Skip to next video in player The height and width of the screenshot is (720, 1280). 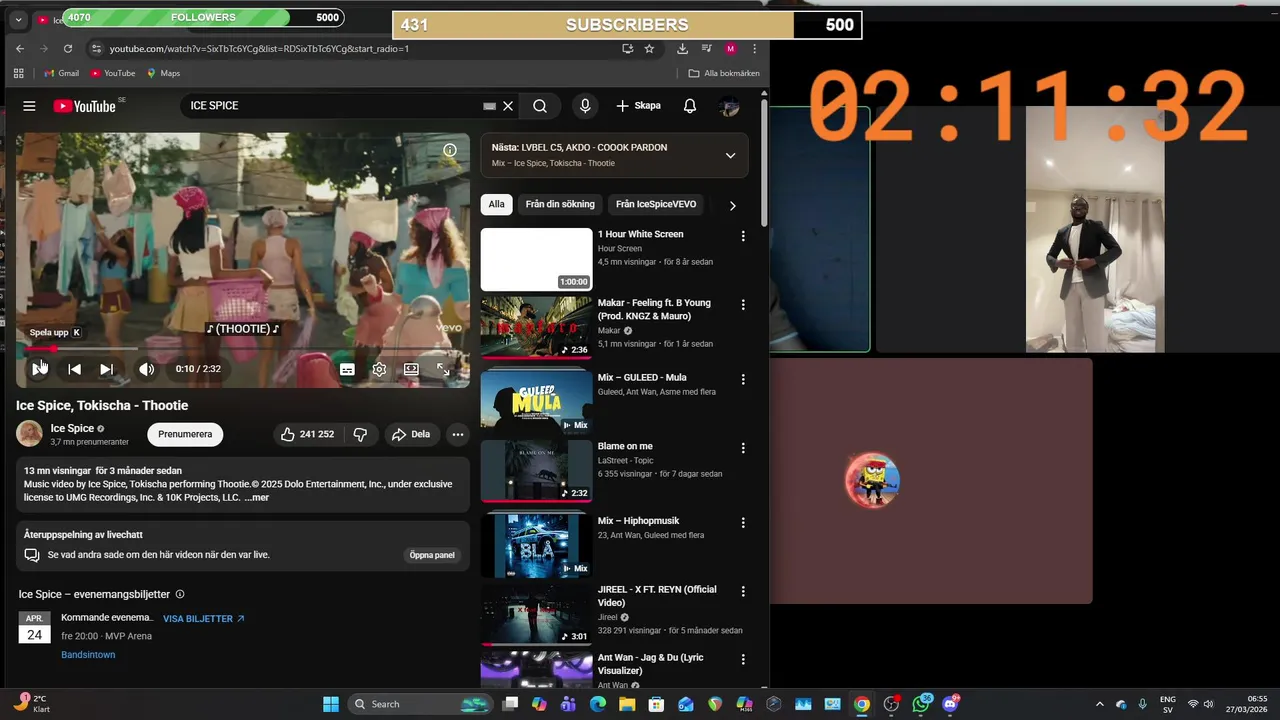tap(106, 369)
